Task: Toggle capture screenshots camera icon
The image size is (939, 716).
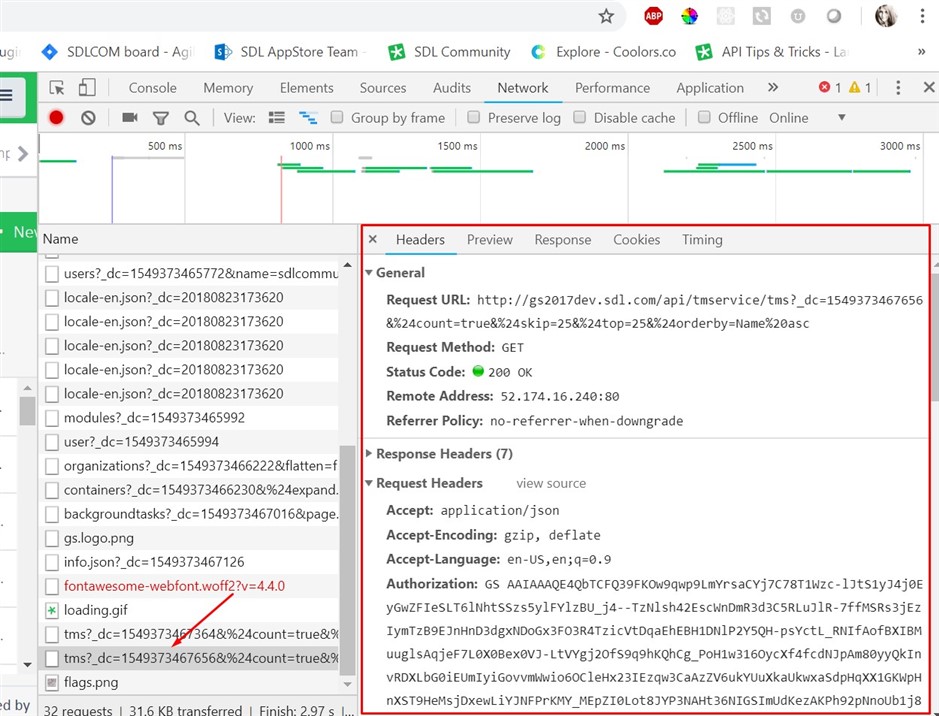Action: (129, 117)
